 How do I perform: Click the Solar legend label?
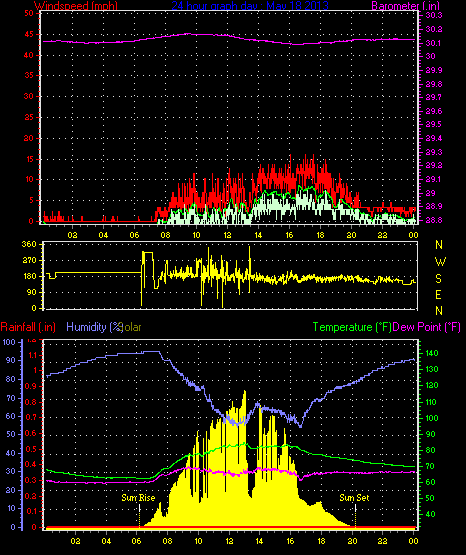coord(131,327)
